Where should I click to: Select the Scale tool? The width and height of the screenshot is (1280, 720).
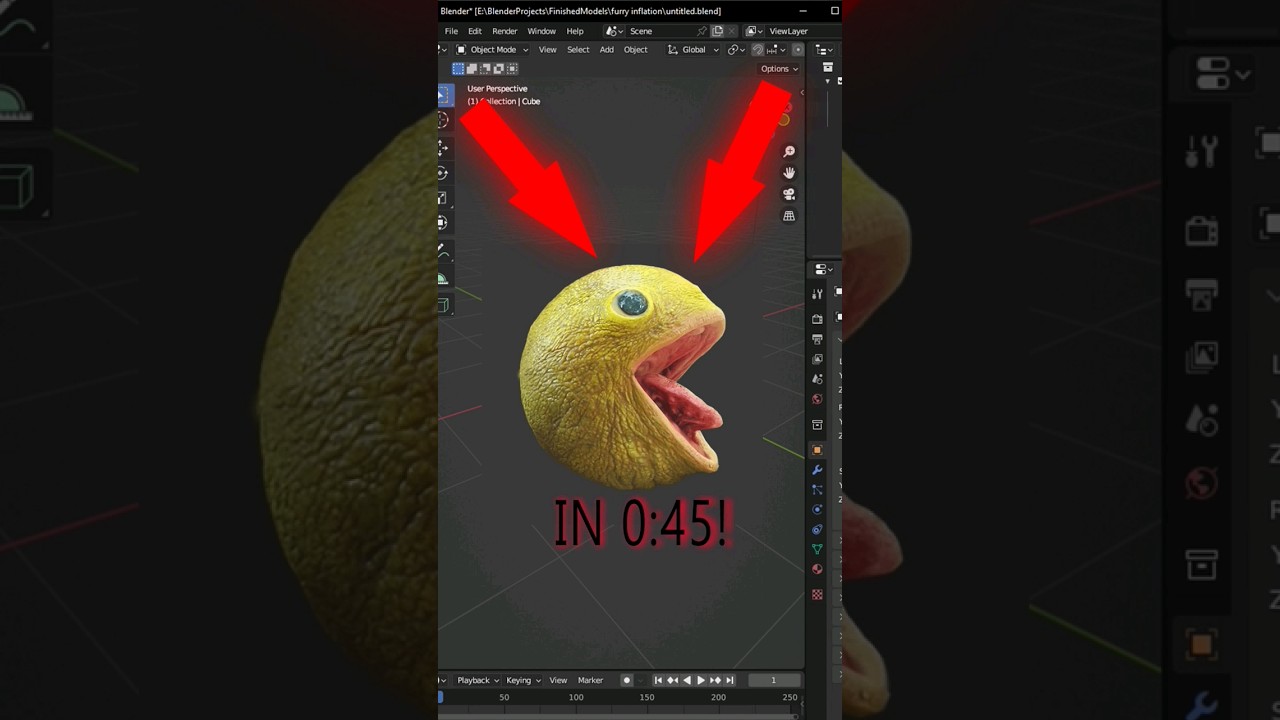[444, 198]
